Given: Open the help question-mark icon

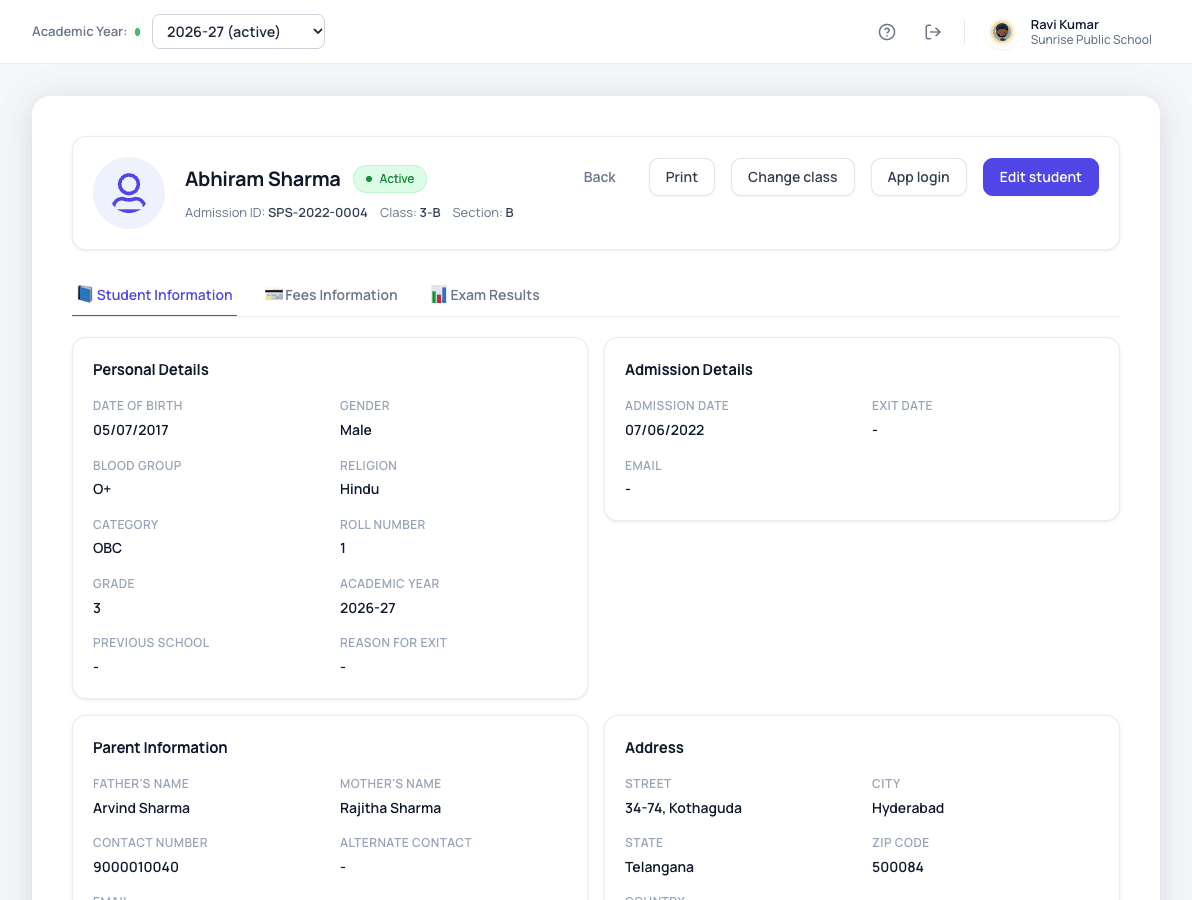Looking at the screenshot, I should 886,32.
